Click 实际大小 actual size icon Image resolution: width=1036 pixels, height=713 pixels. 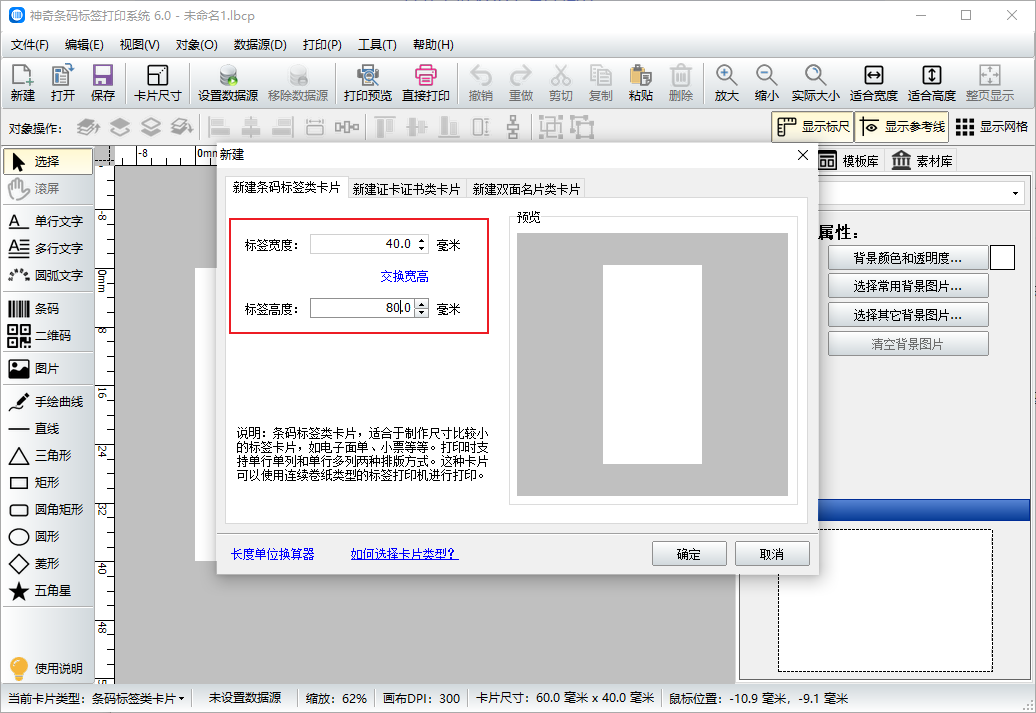point(815,83)
